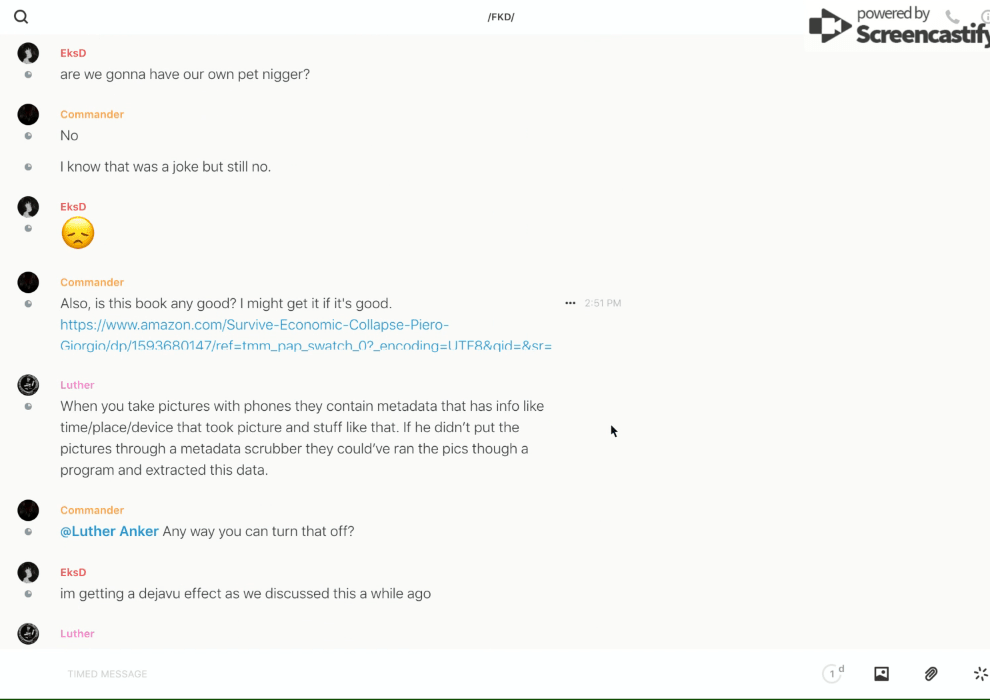The image size is (990, 700).
Task: Click the Luther sender name above metadata message
Action: pyautogui.click(x=77, y=385)
